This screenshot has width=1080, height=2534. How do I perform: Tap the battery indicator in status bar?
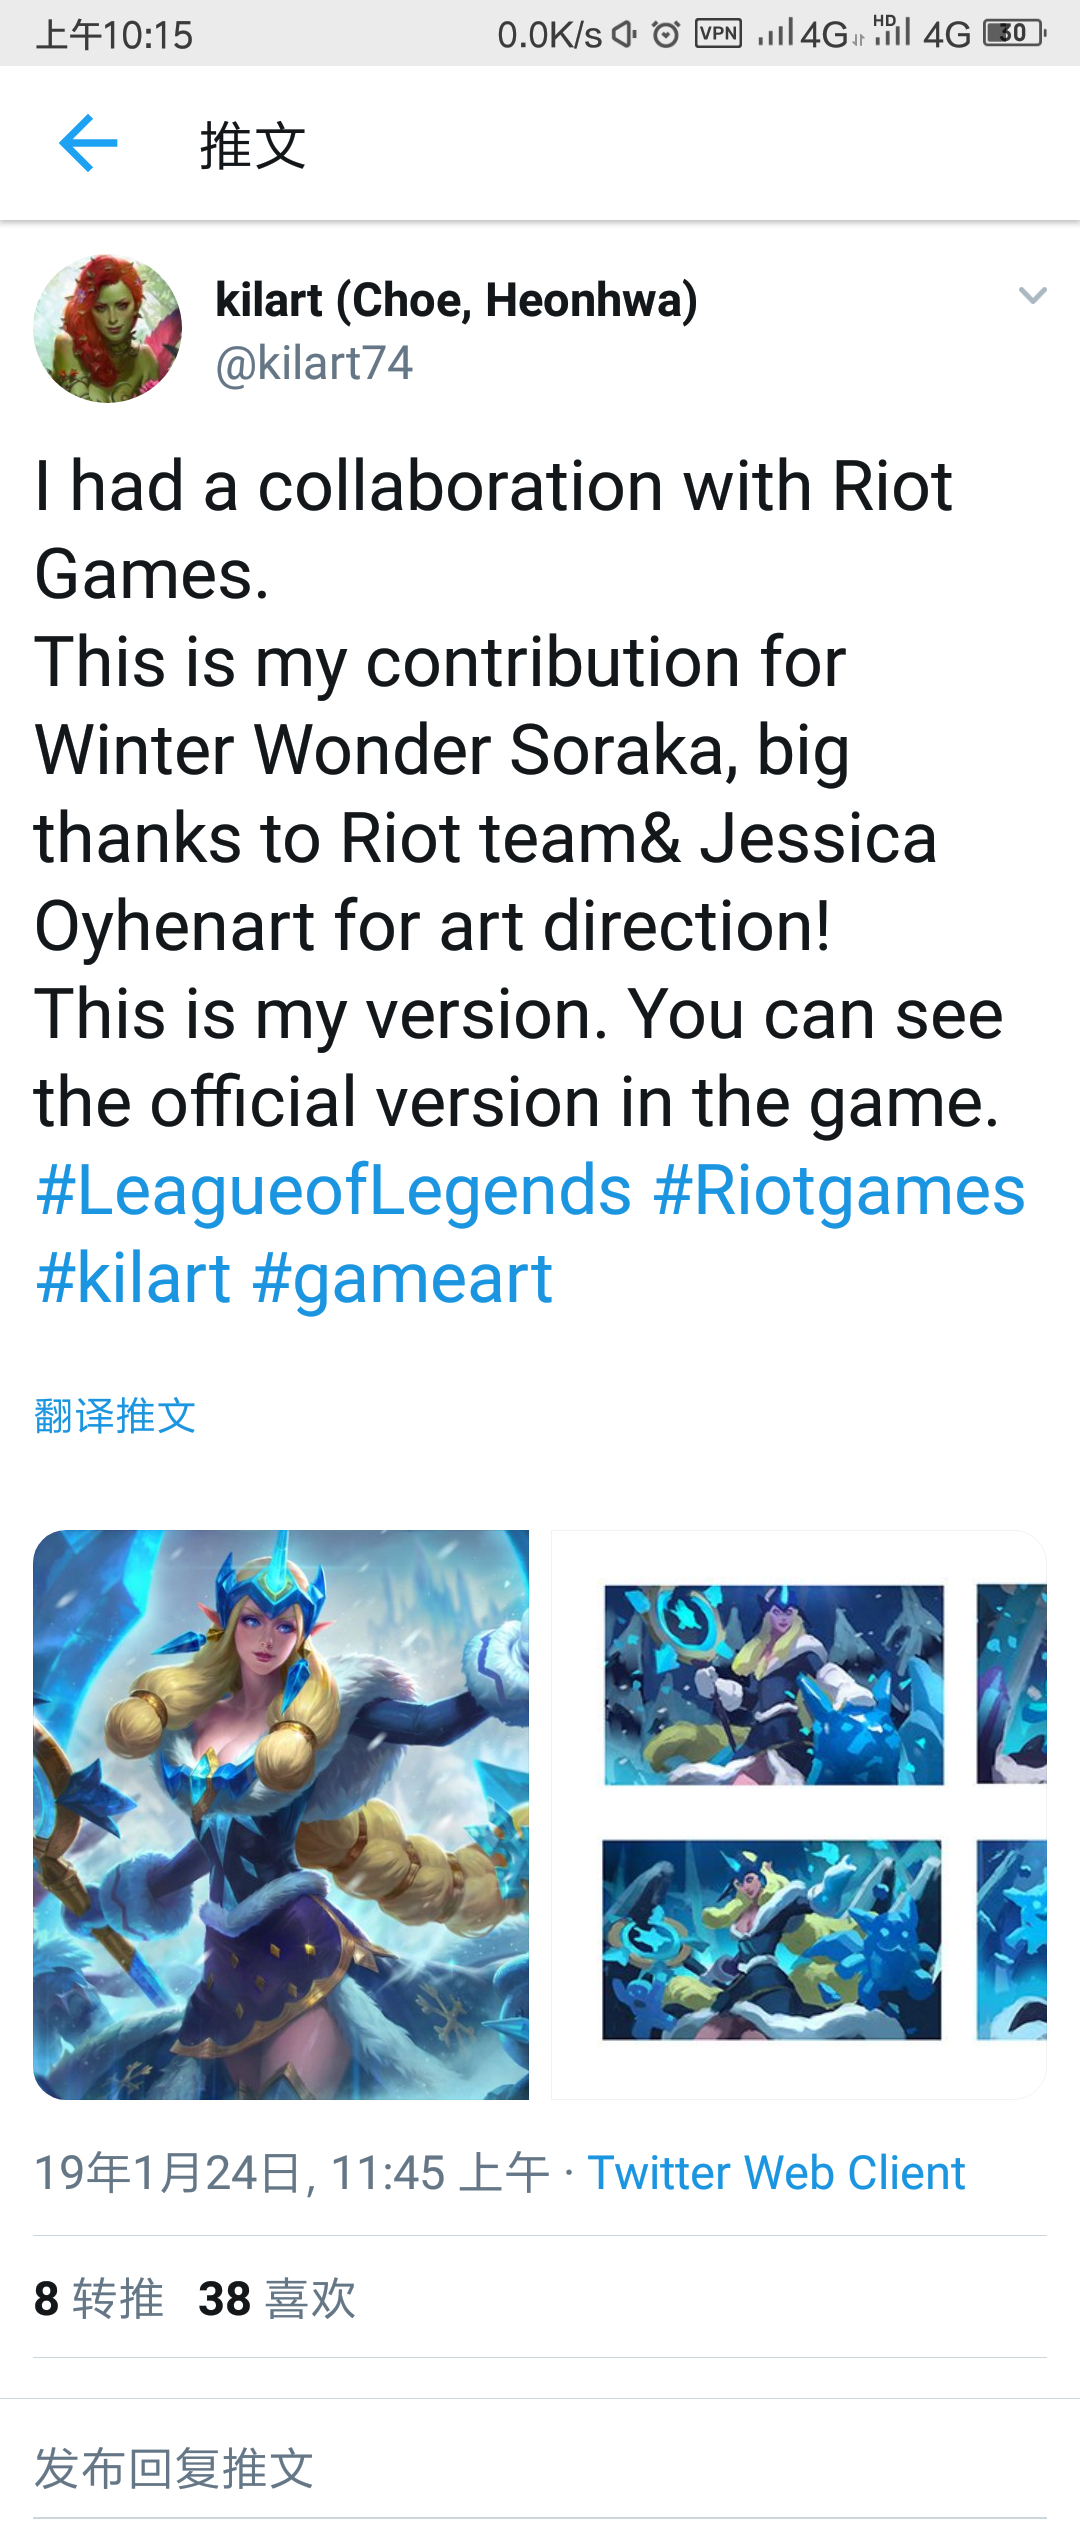pyautogui.click(x=1015, y=33)
